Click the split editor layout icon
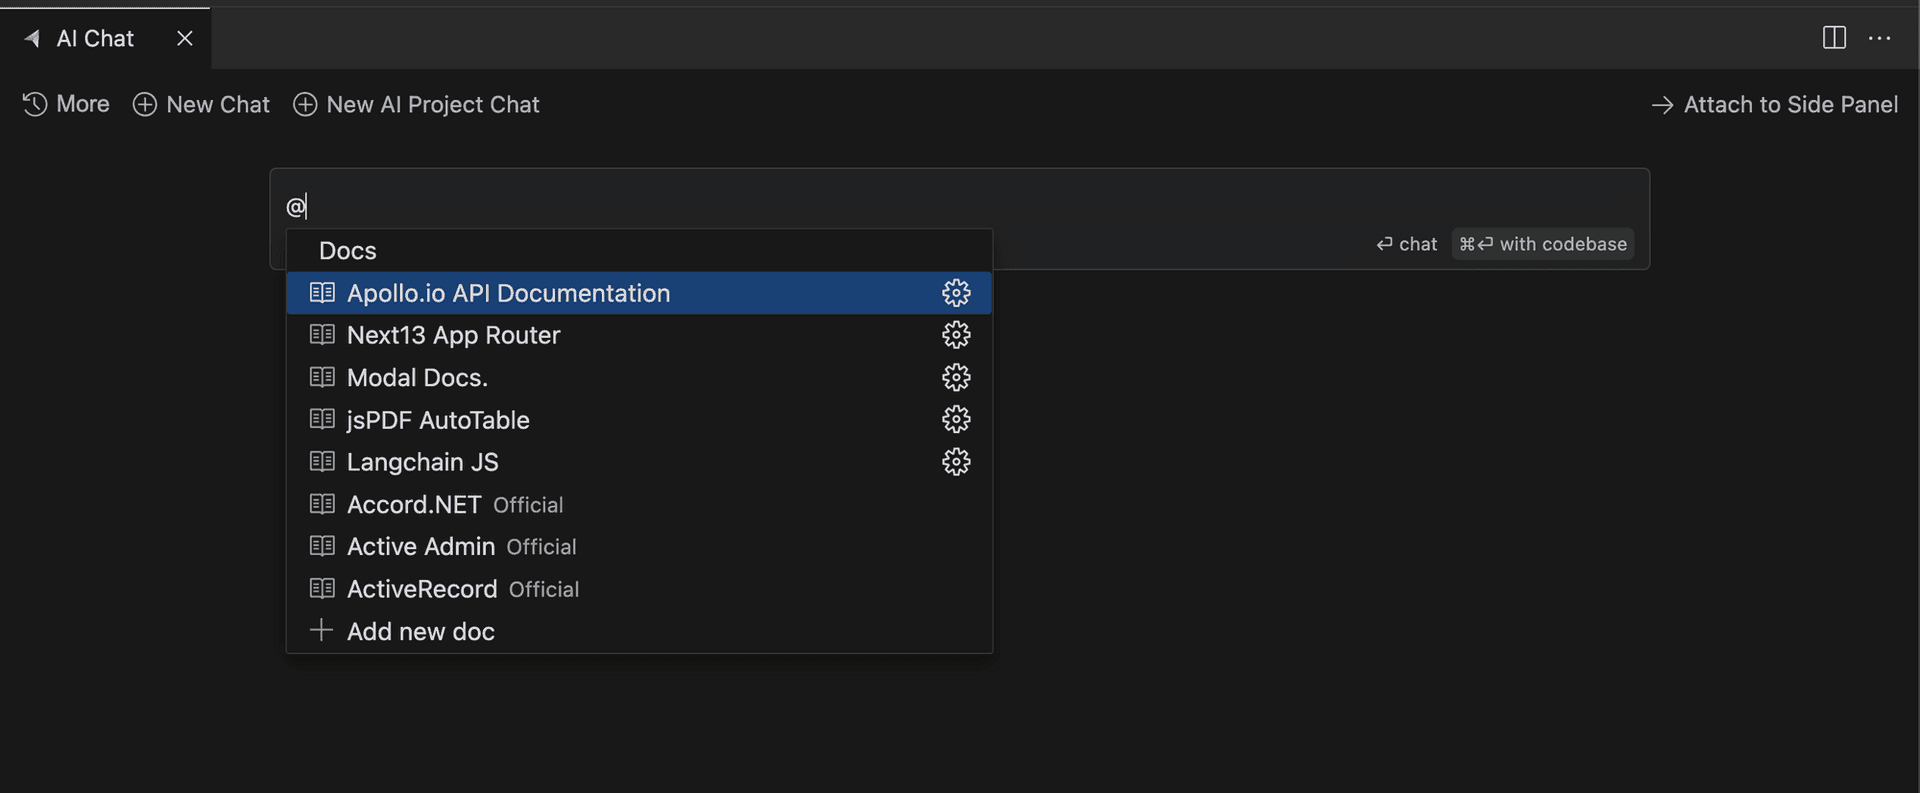The height and width of the screenshot is (793, 1920). 1834,38
